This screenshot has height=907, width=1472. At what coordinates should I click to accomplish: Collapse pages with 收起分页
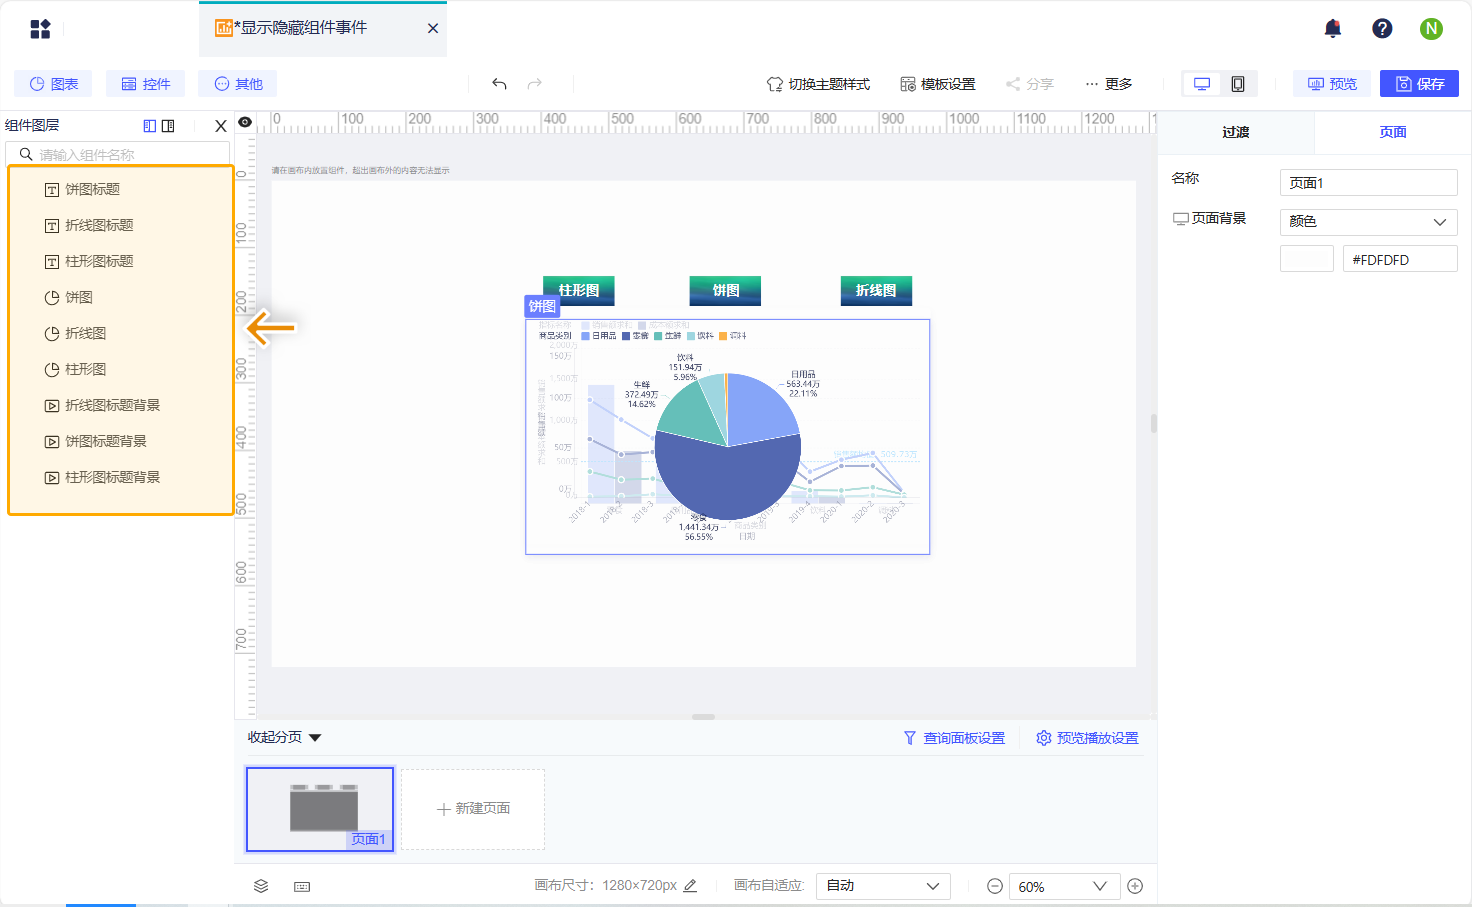pyautogui.click(x=285, y=737)
